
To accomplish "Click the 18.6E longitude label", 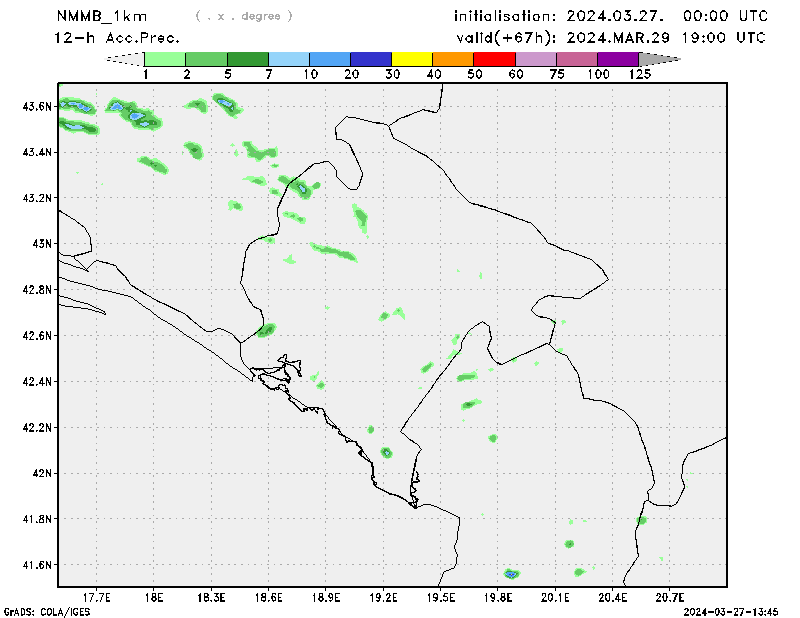I will point(268,598).
